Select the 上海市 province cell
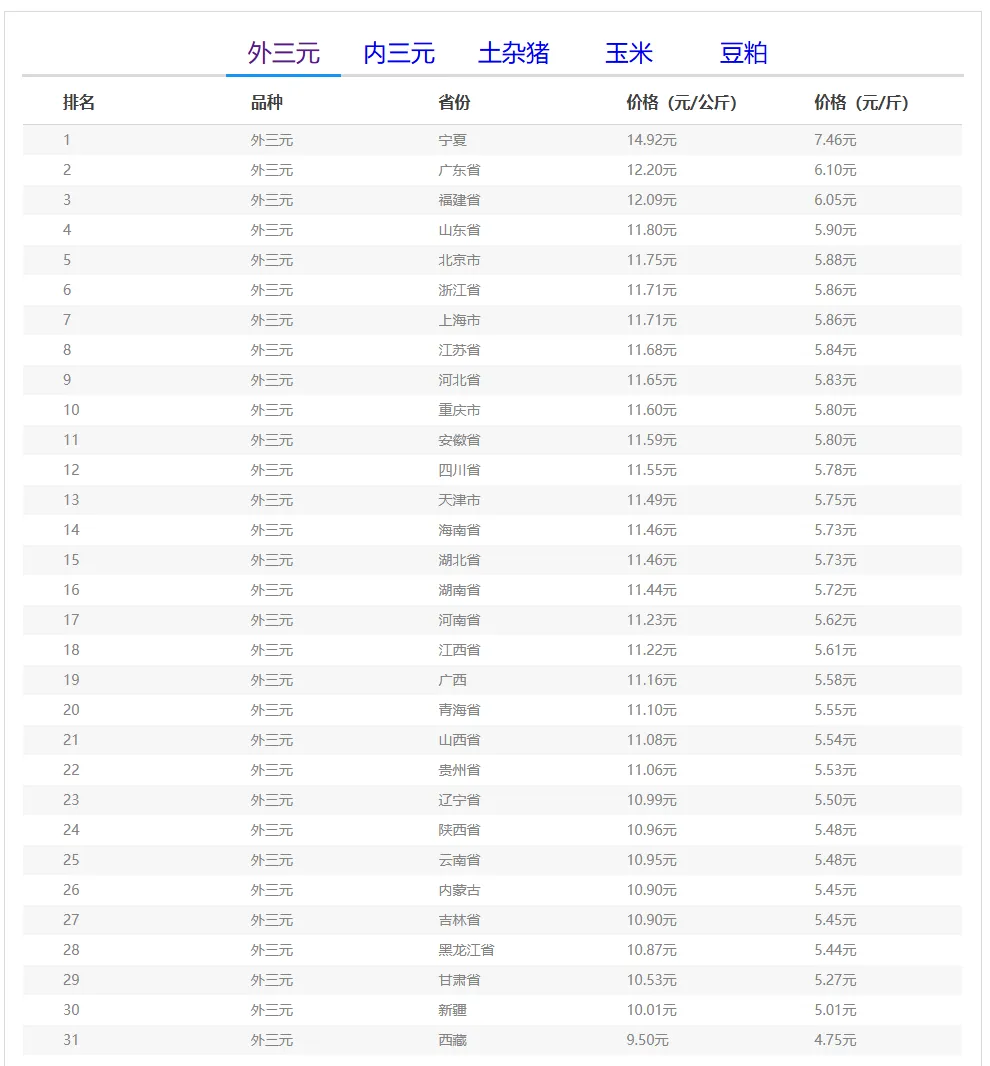990x1066 pixels. click(459, 320)
